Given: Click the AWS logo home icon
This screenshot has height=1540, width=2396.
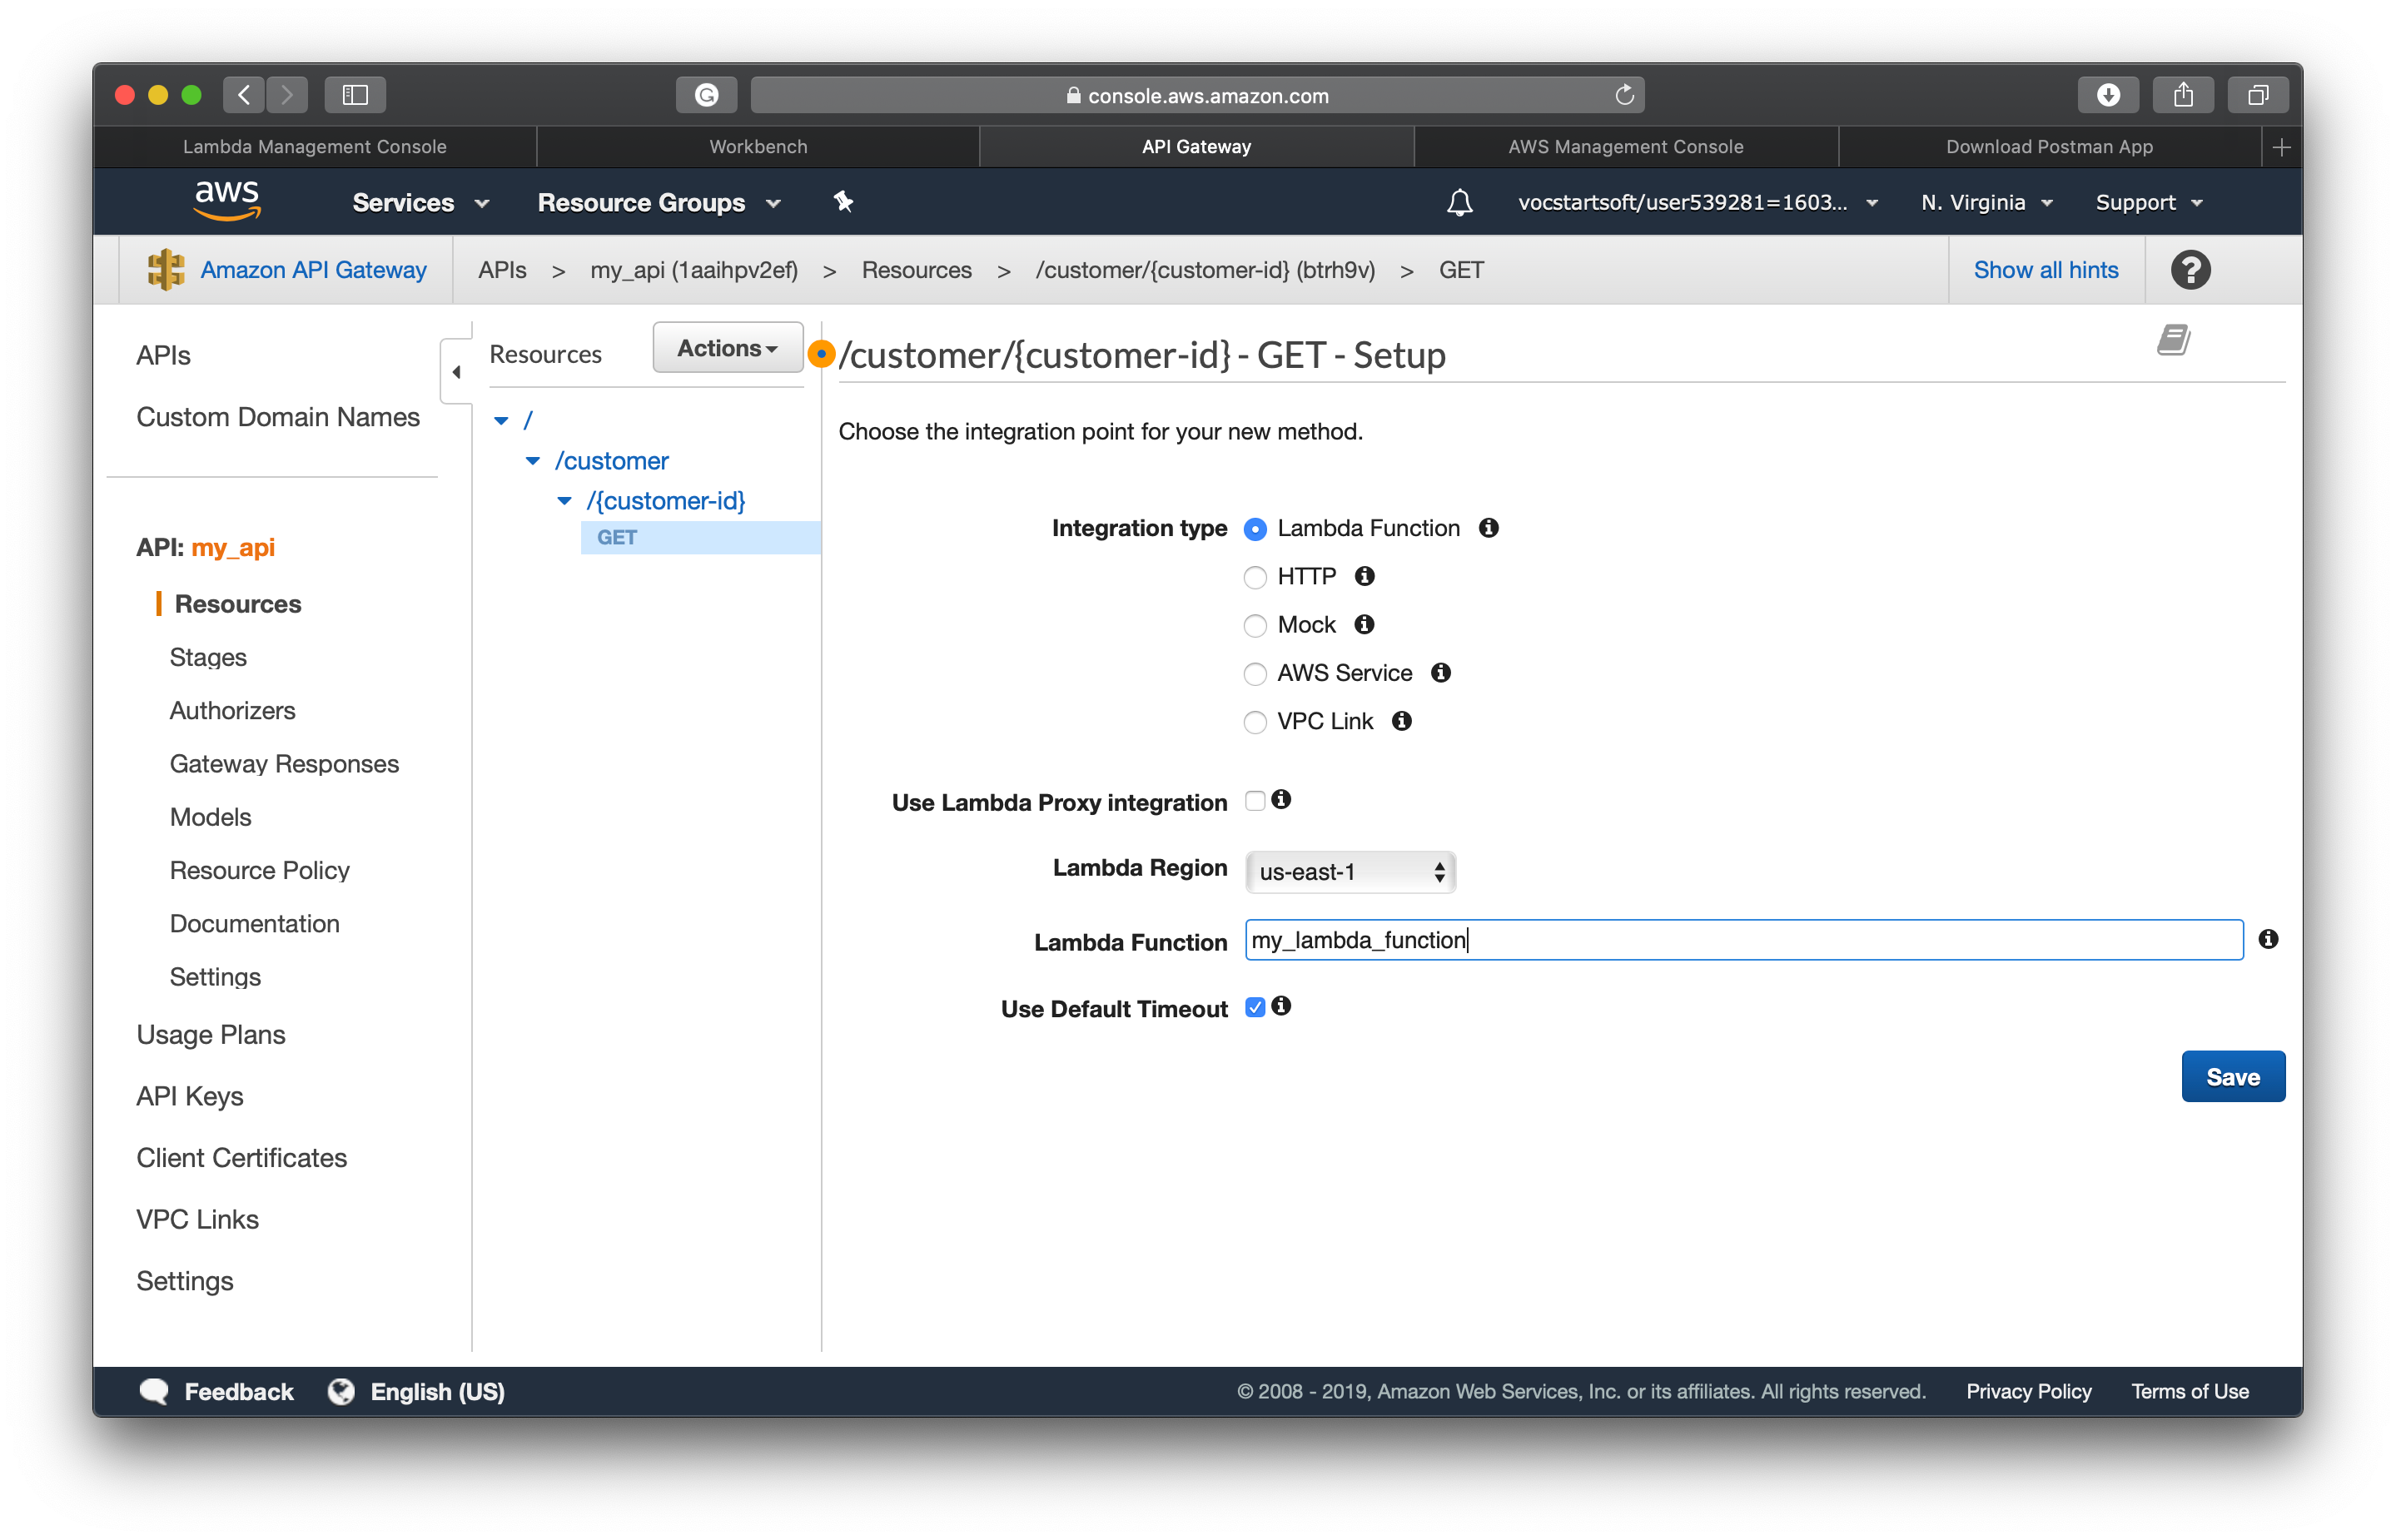Looking at the screenshot, I should (227, 201).
